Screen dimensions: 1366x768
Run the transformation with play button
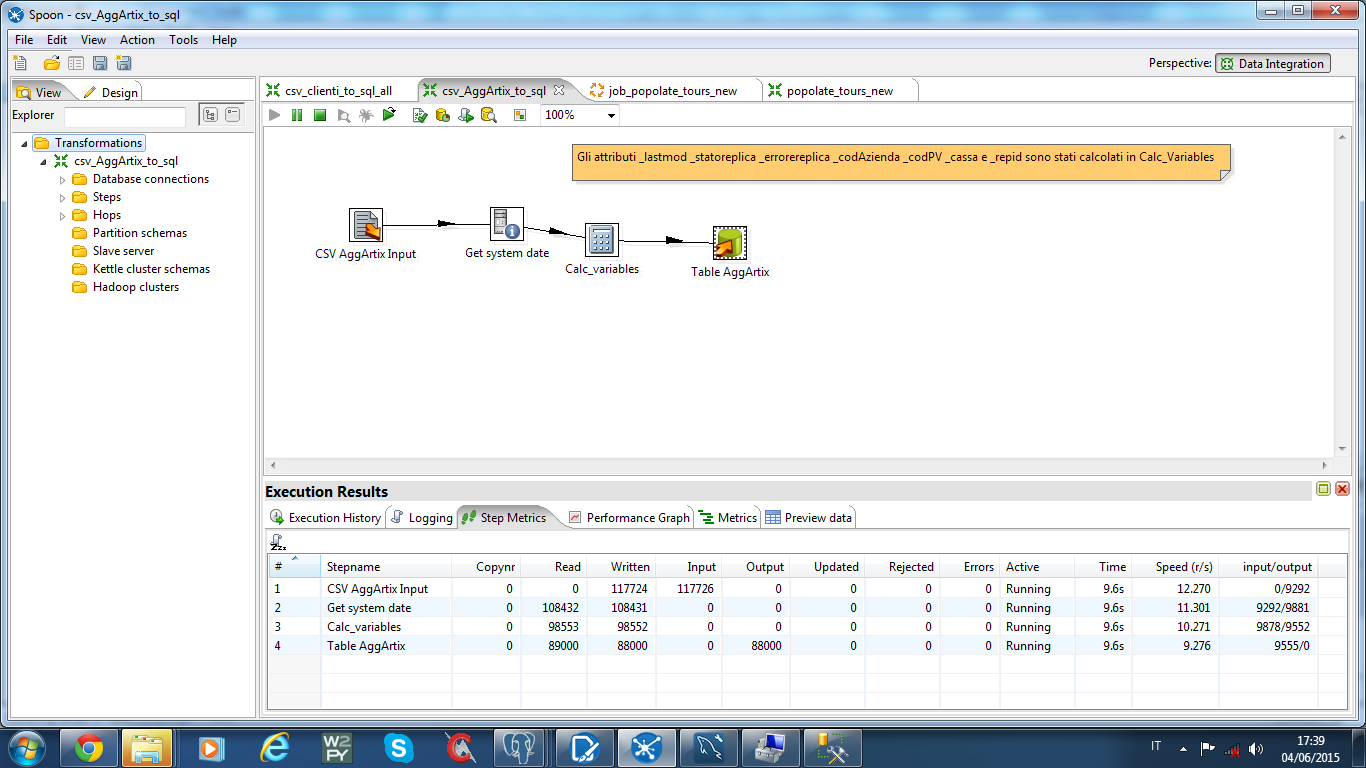click(275, 115)
